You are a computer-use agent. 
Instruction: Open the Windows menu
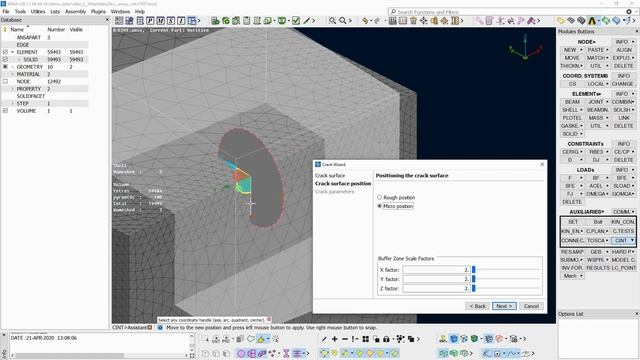[x=120, y=11]
